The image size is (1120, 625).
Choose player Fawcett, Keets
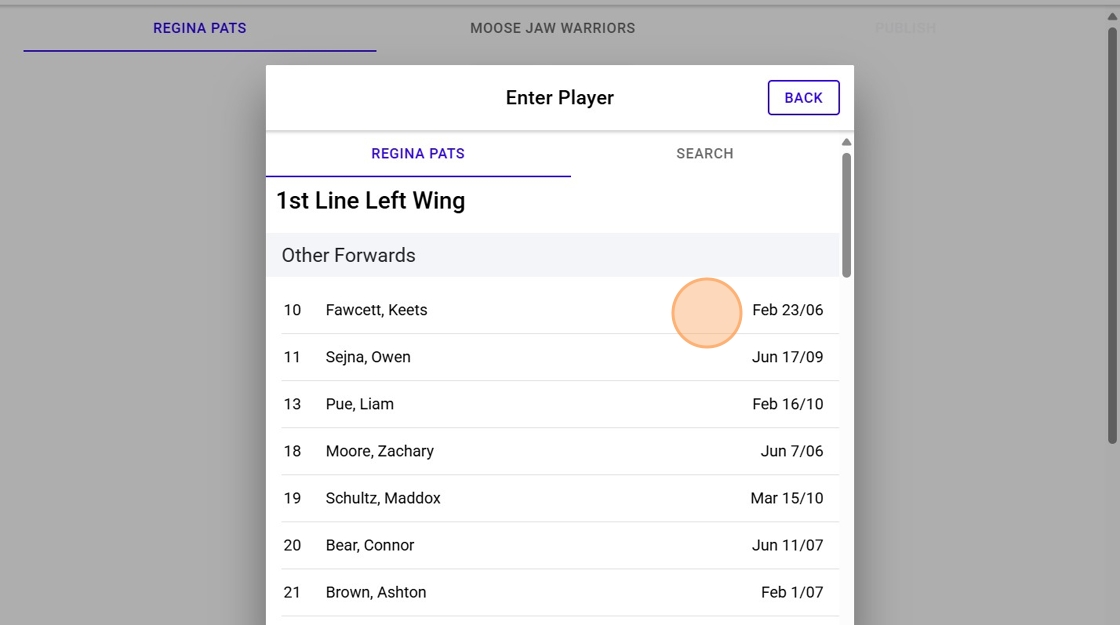(x=376, y=310)
